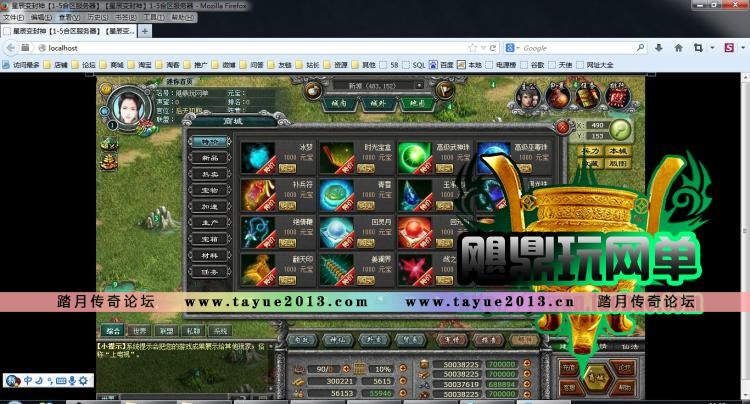Click the 购买 button for 补兵符

click(x=287, y=206)
